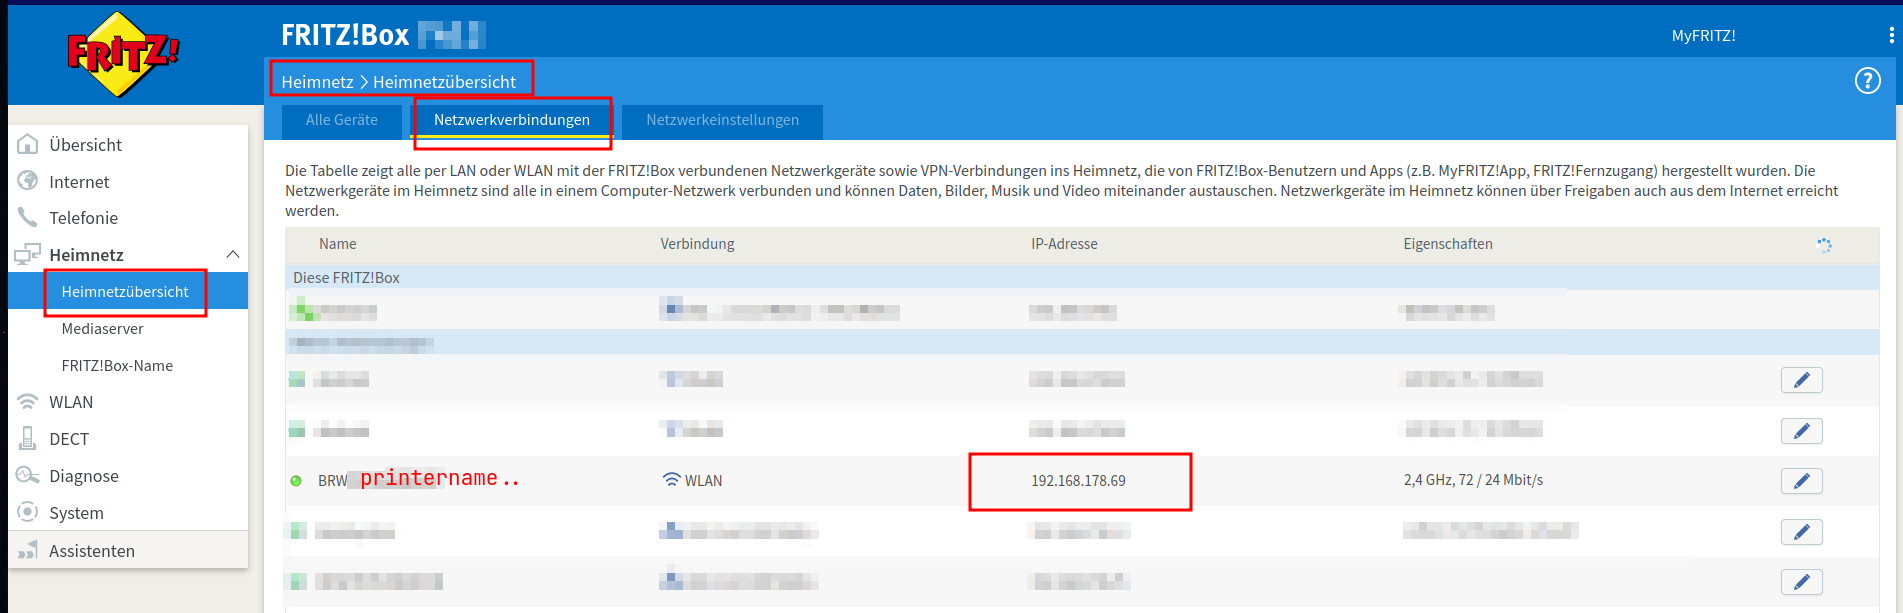This screenshot has width=1903, height=613.
Task: Sort the table by the Name column
Action: pos(338,244)
